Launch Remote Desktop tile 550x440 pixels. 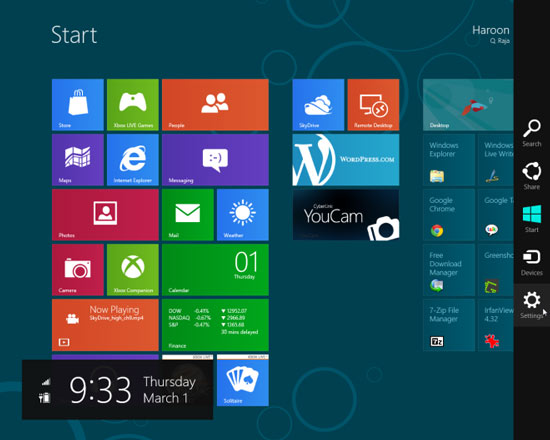click(x=373, y=105)
